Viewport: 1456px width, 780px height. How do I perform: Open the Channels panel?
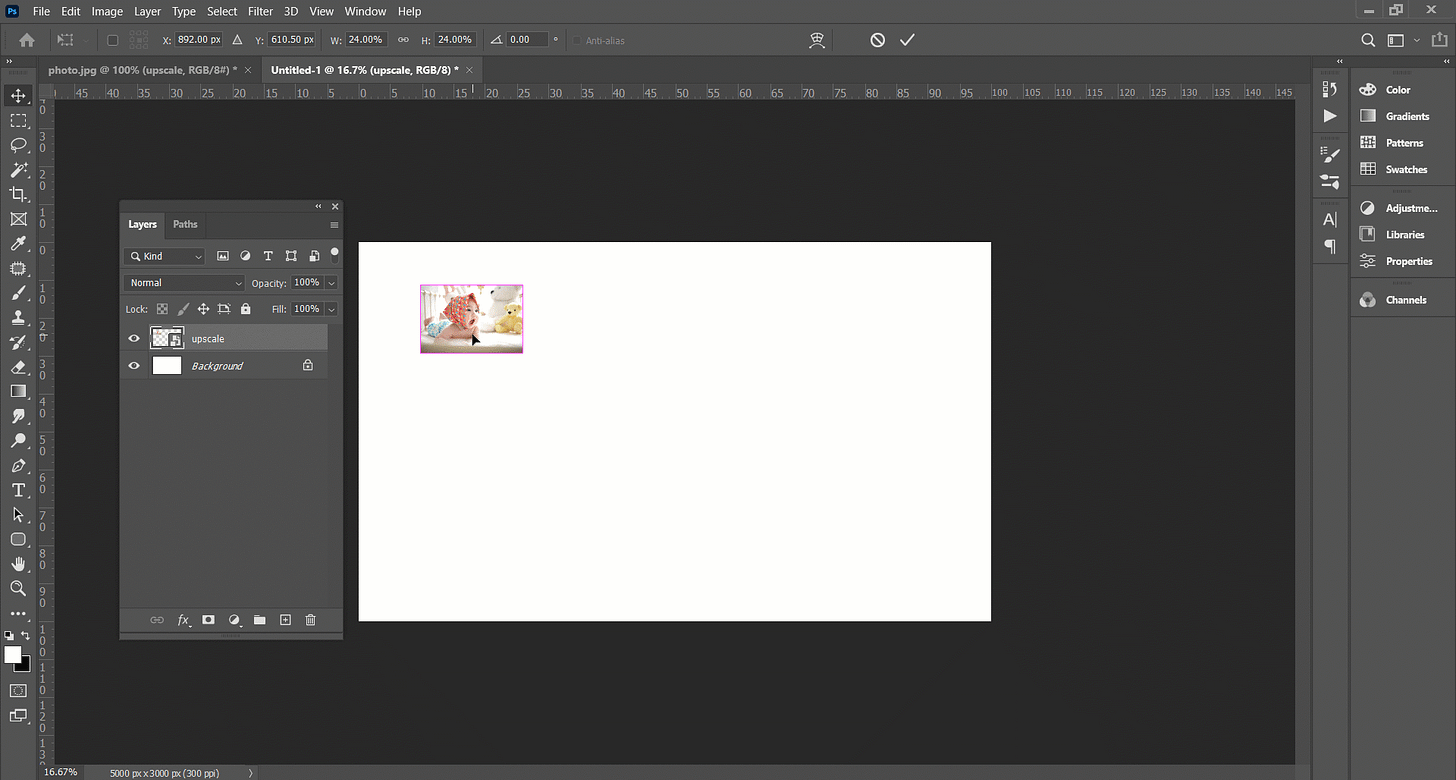[1403, 299]
